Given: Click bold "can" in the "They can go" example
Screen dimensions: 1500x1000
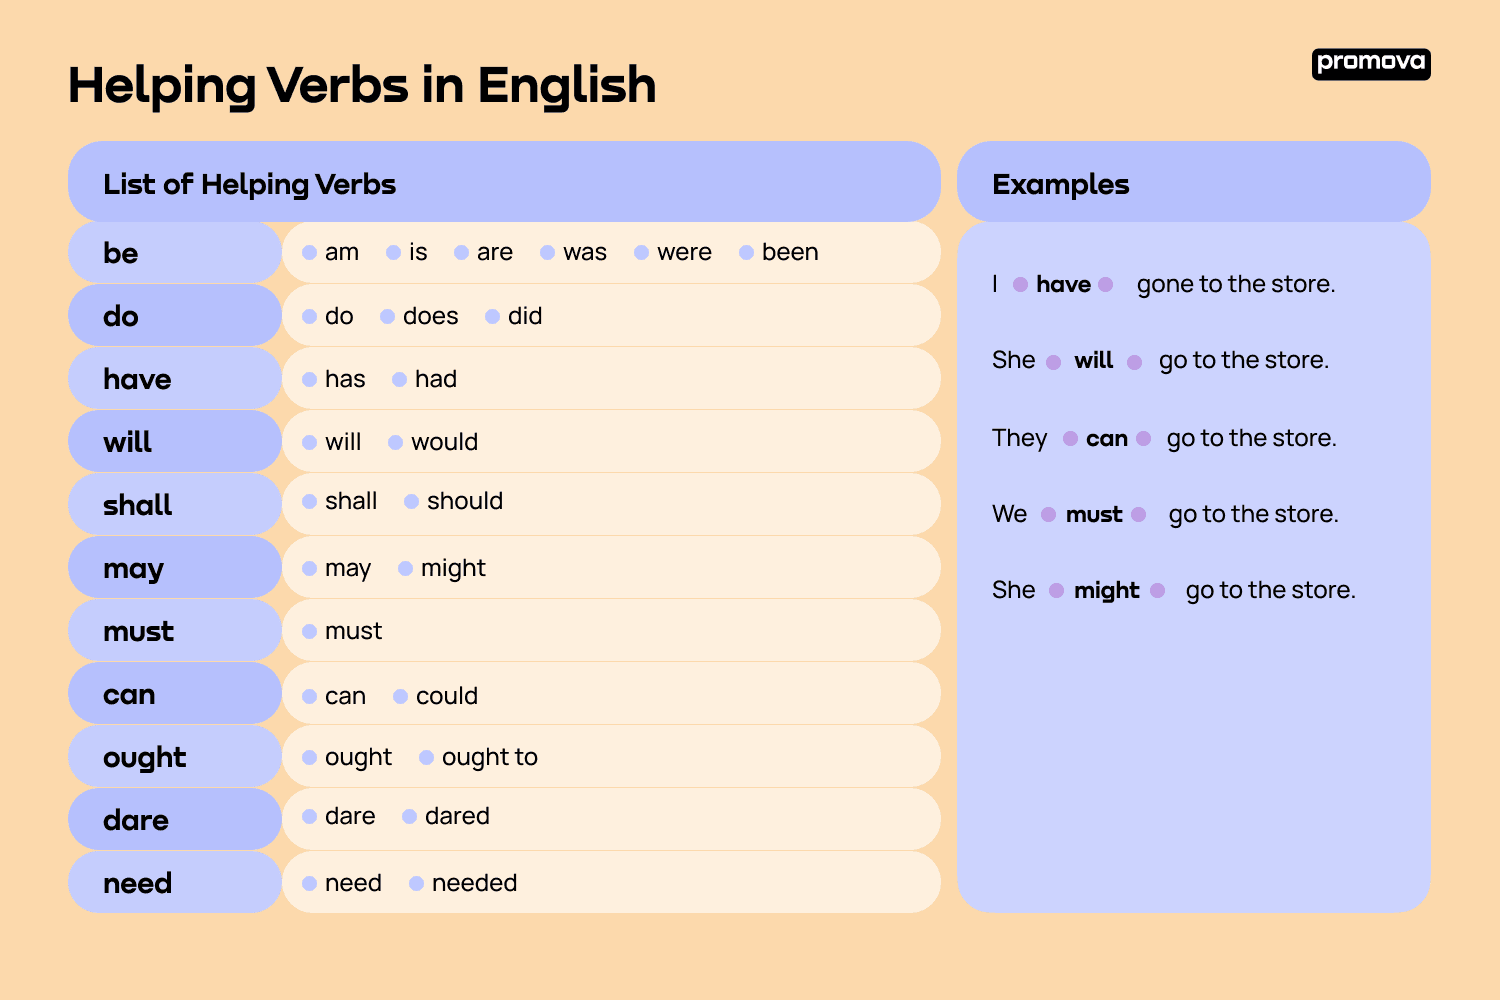Looking at the screenshot, I should 1107,438.
